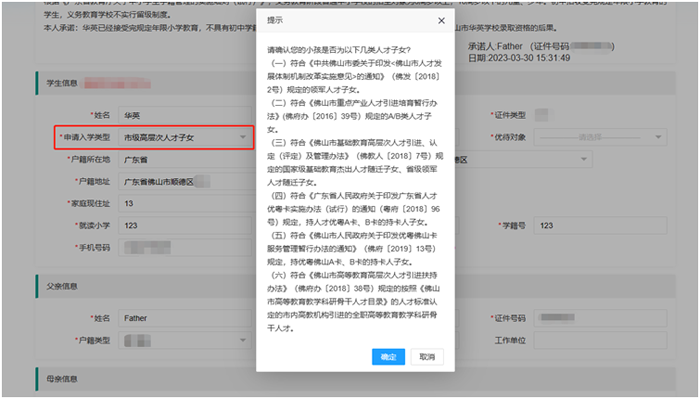Edit the father's 姓名 field showing Father
The width and height of the screenshot is (700, 399).
187,318
